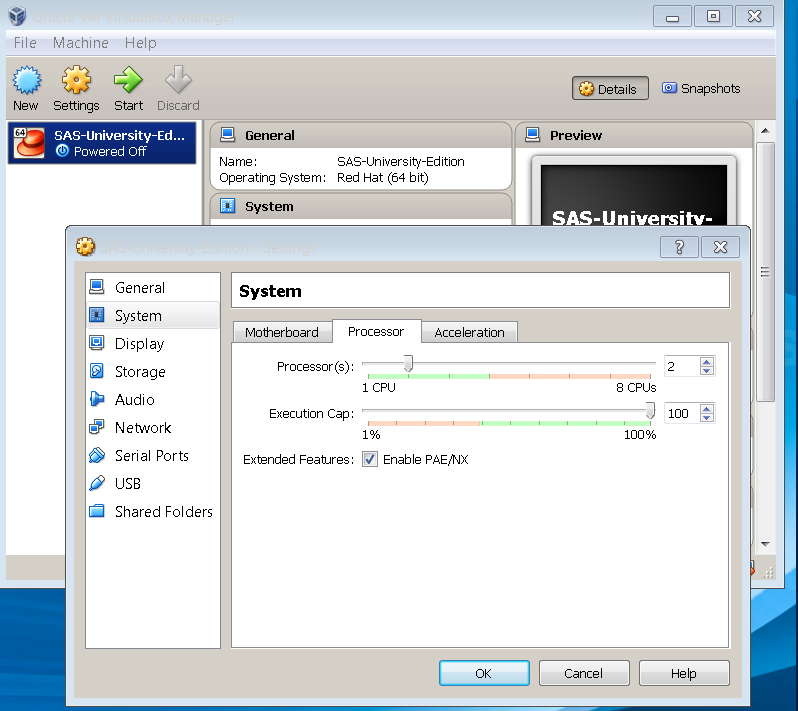Screen dimensions: 798x711
Task: Click the details pane scroll down arrow
Action: tap(765, 544)
